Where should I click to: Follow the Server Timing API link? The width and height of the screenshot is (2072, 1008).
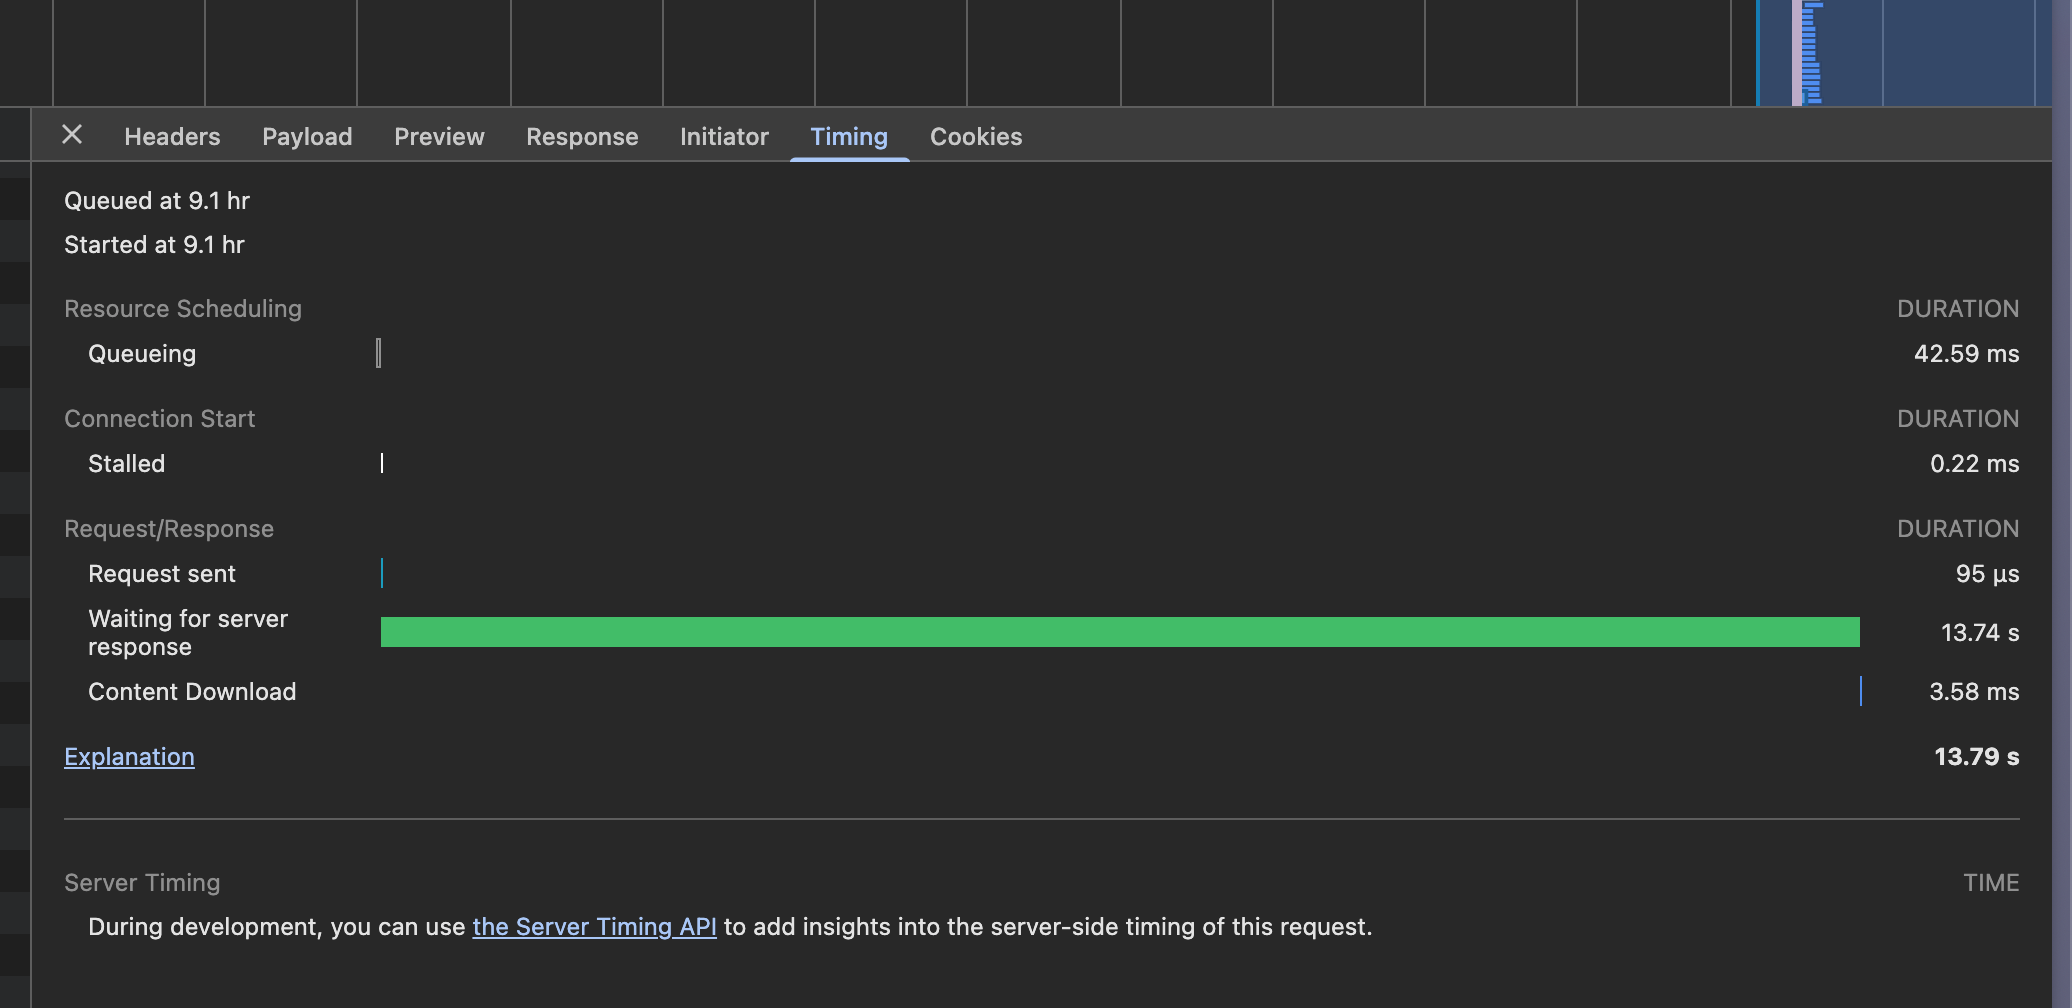[x=594, y=927]
